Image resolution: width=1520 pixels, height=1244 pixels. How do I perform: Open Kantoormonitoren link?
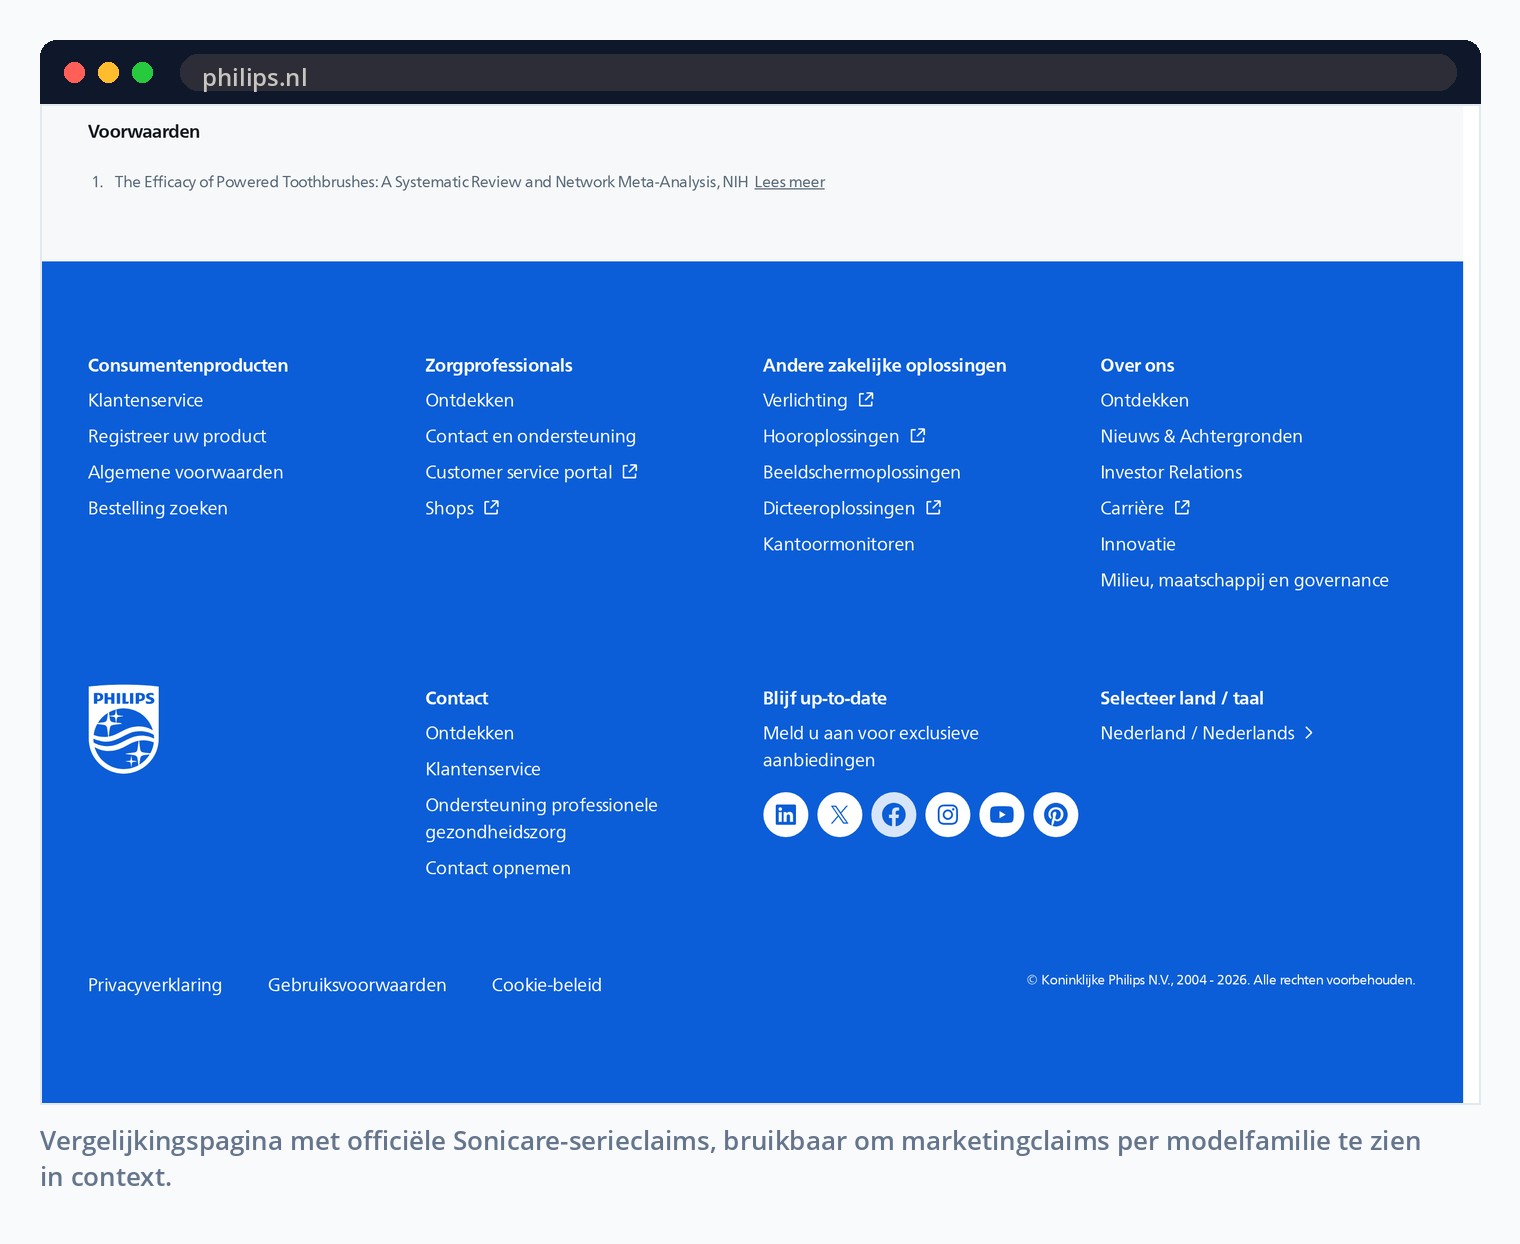(839, 544)
